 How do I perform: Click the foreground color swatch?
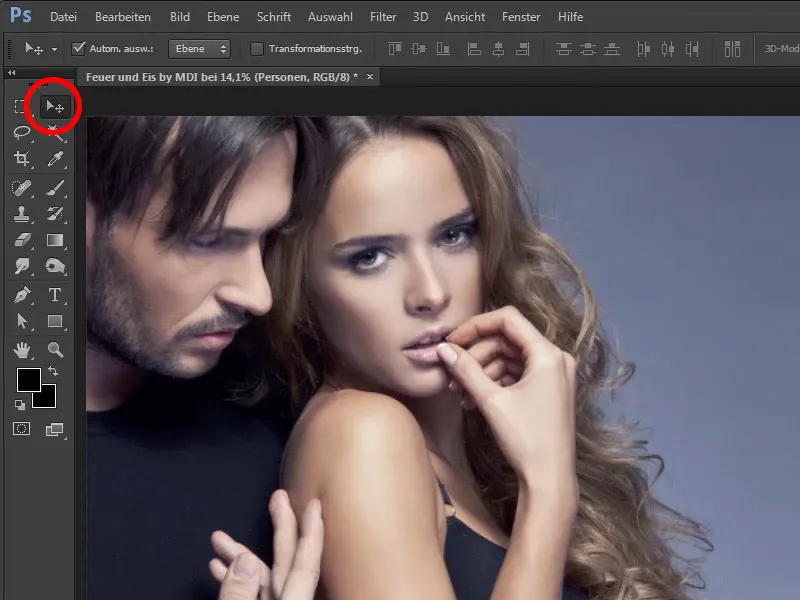coord(30,380)
